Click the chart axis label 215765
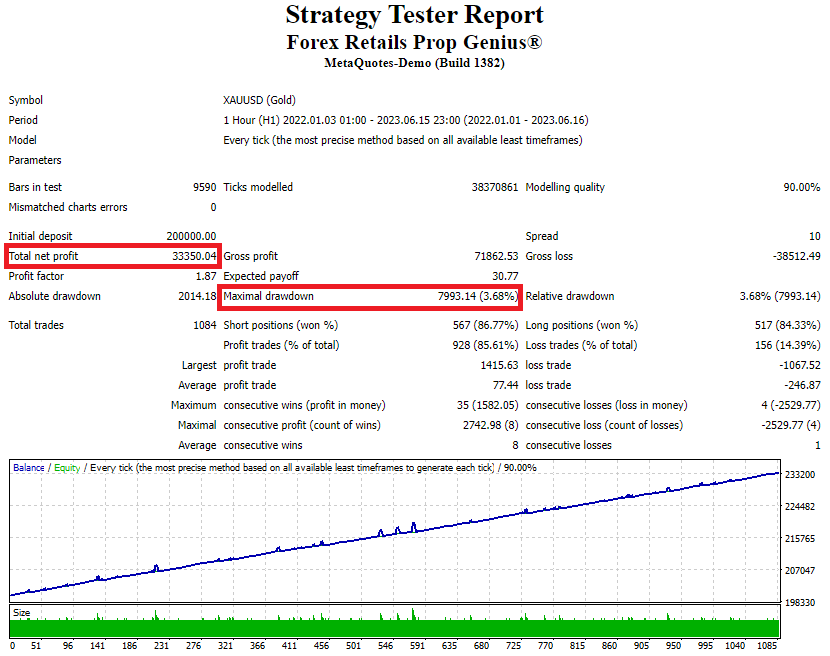 [x=799, y=538]
